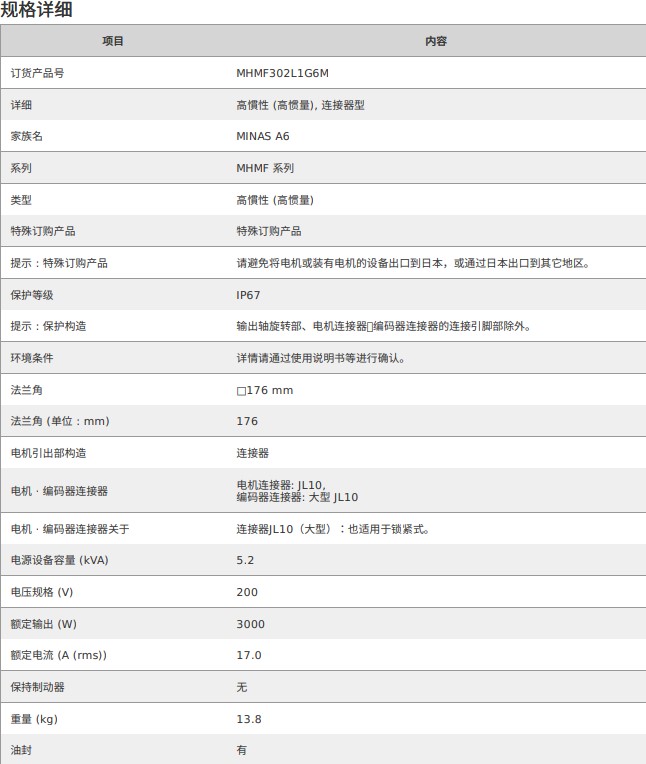
Task: Select the 'MHMF 系列' value
Action: tap(266, 168)
